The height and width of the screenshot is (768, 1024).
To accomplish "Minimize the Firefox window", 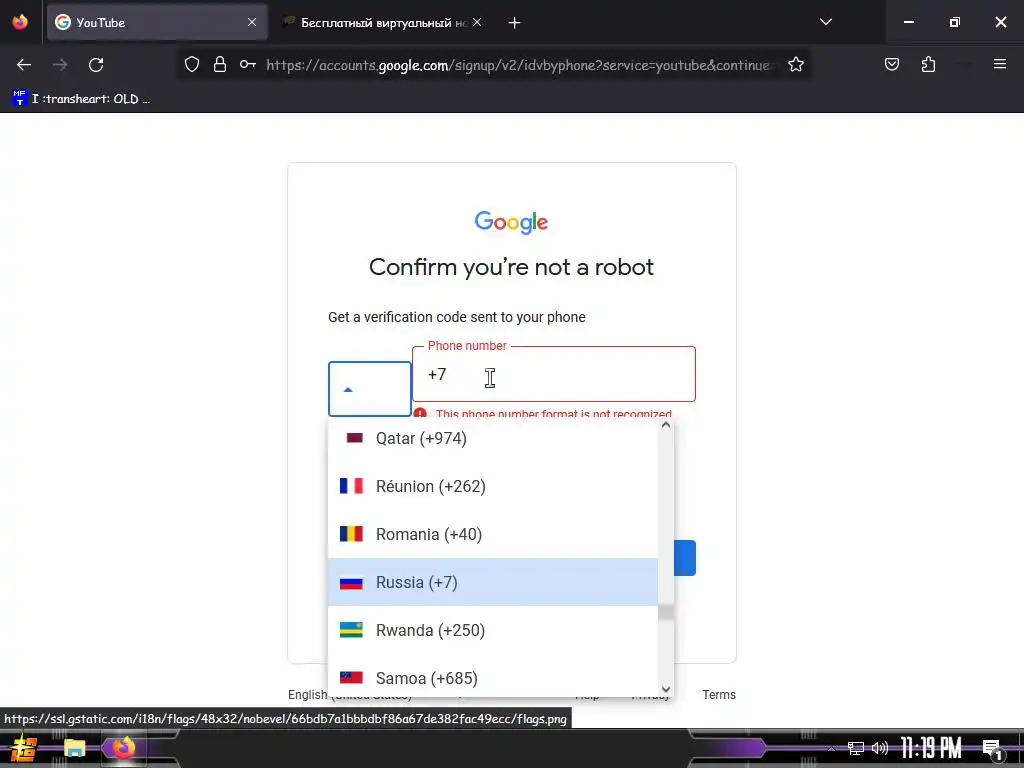I will (x=908, y=22).
